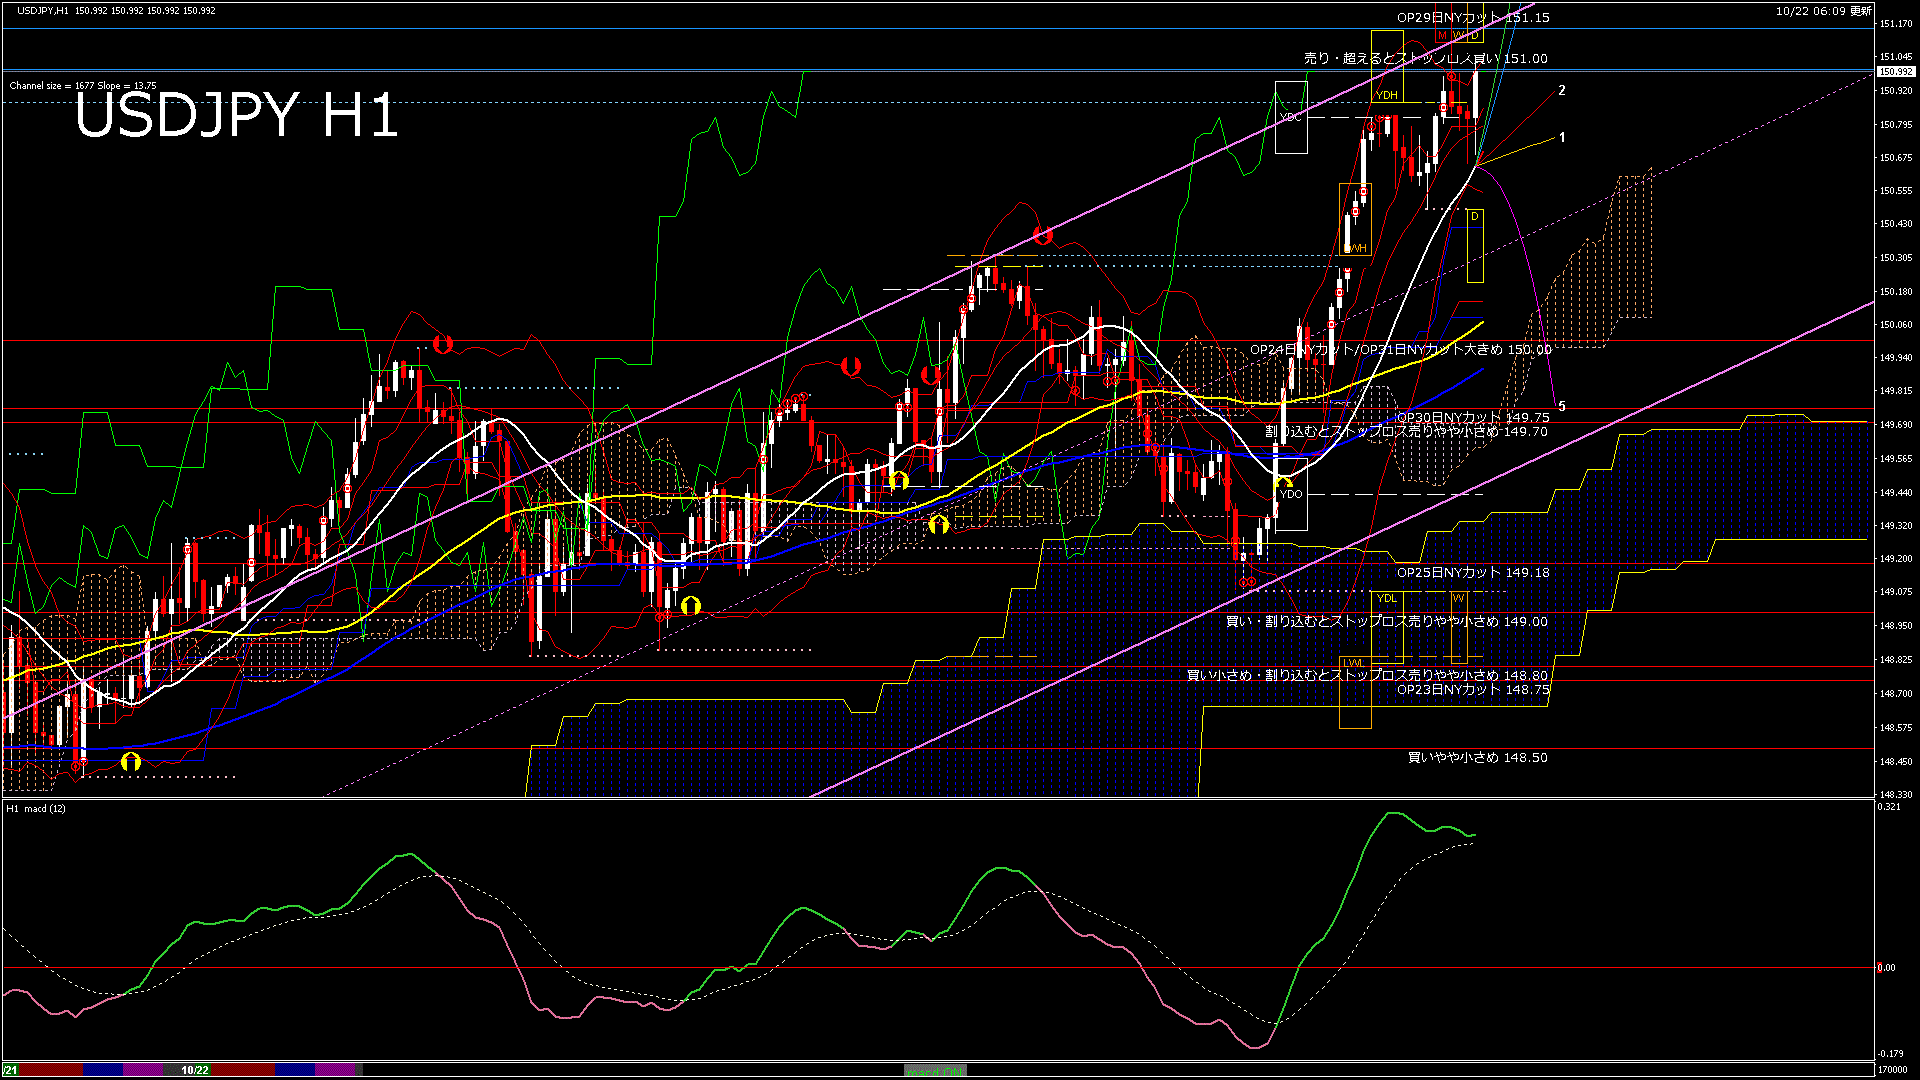The width and height of the screenshot is (1920, 1080).
Task: Click the 10/22 06:09 更新 timestamp
Action: (x=1824, y=11)
